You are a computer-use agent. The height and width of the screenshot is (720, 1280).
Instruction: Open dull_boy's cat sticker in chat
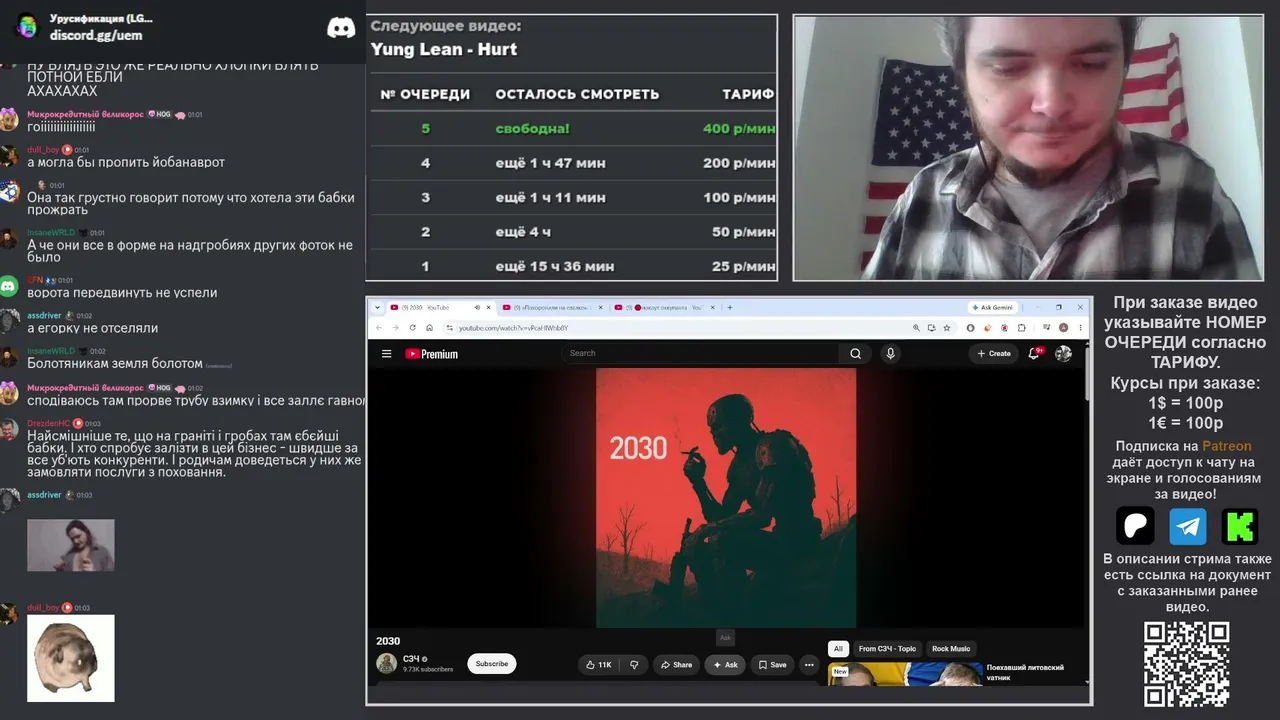click(x=71, y=658)
